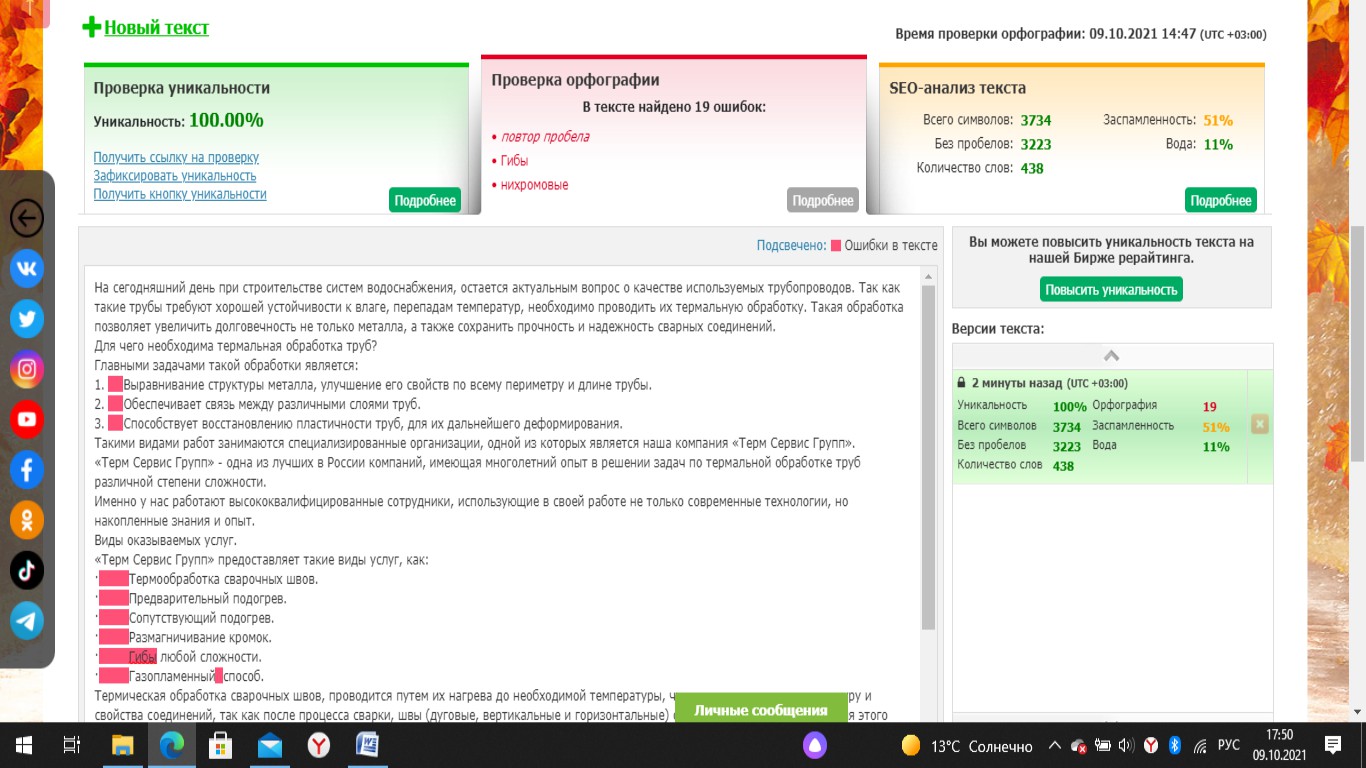Image resolution: width=1366 pixels, height=768 pixels.
Task: Open Task View on the taskbar
Action: coord(72,745)
